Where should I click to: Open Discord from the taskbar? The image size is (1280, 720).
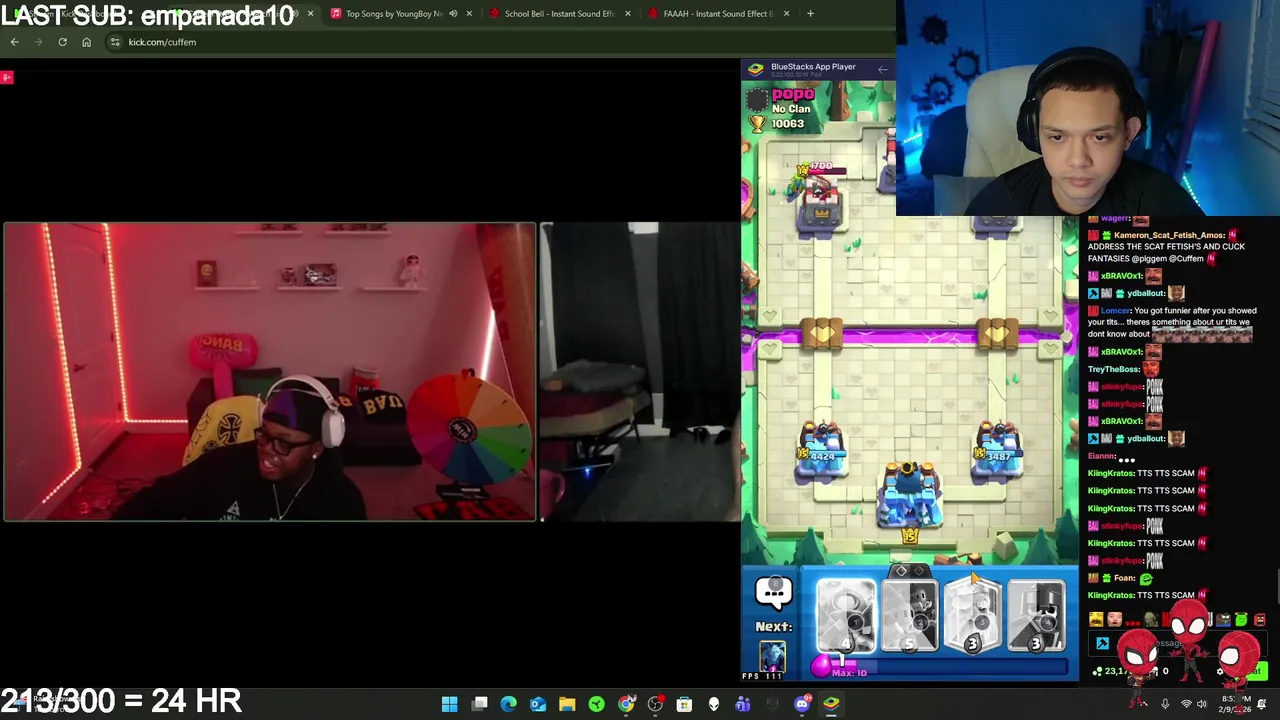click(802, 704)
